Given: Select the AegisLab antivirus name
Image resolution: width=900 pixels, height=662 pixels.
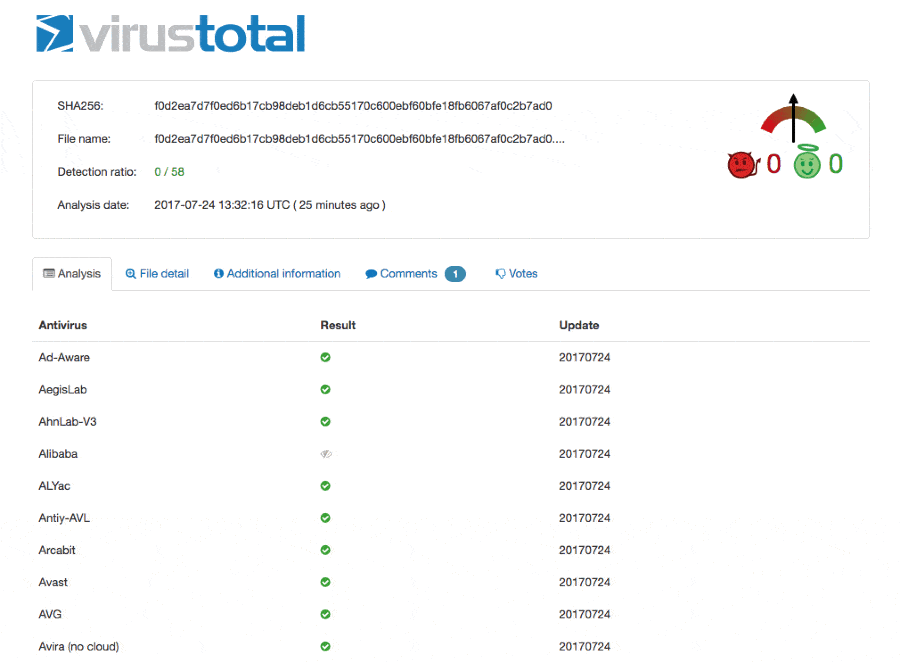Looking at the screenshot, I should click(x=63, y=389).
